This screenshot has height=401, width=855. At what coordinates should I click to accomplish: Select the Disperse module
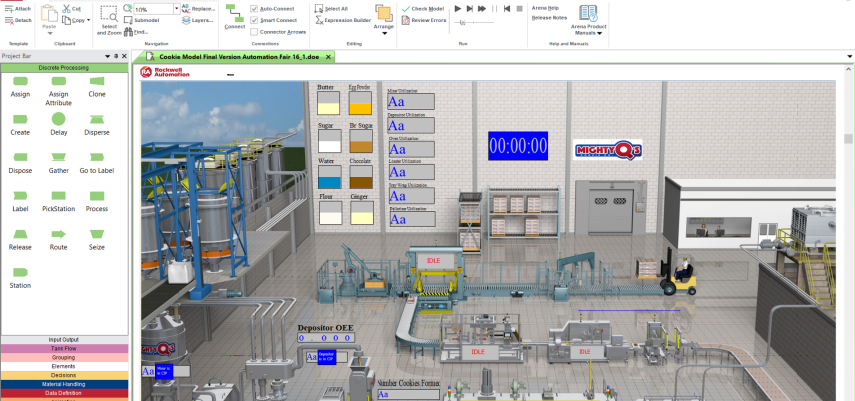(x=97, y=124)
